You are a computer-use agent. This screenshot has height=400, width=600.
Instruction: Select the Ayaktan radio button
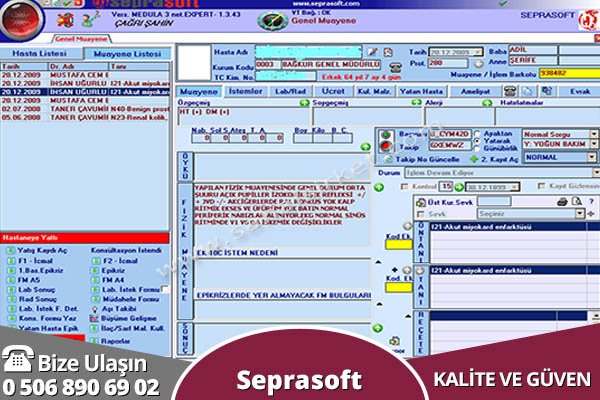click(x=478, y=134)
